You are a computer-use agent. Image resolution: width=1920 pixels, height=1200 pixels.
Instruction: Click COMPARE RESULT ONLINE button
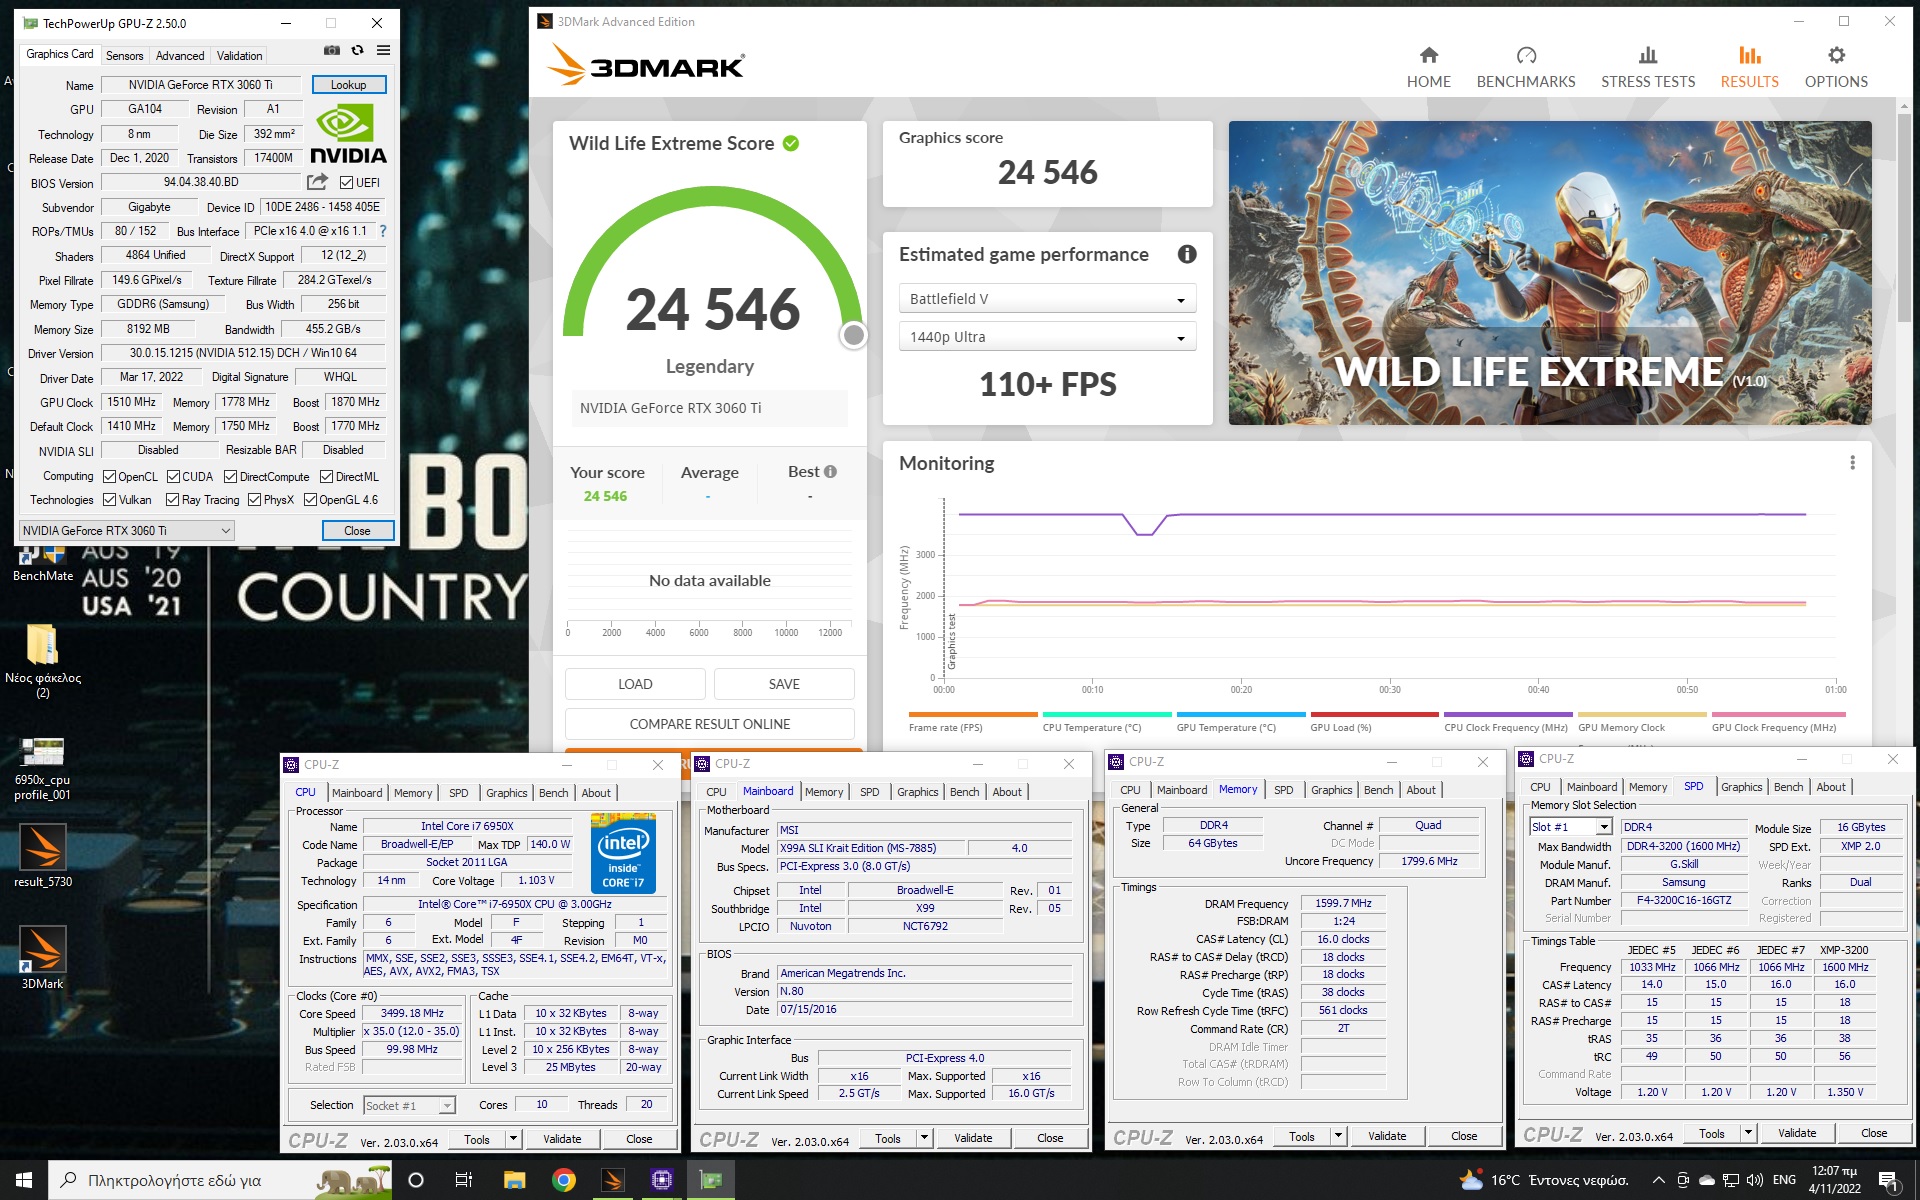tap(710, 724)
